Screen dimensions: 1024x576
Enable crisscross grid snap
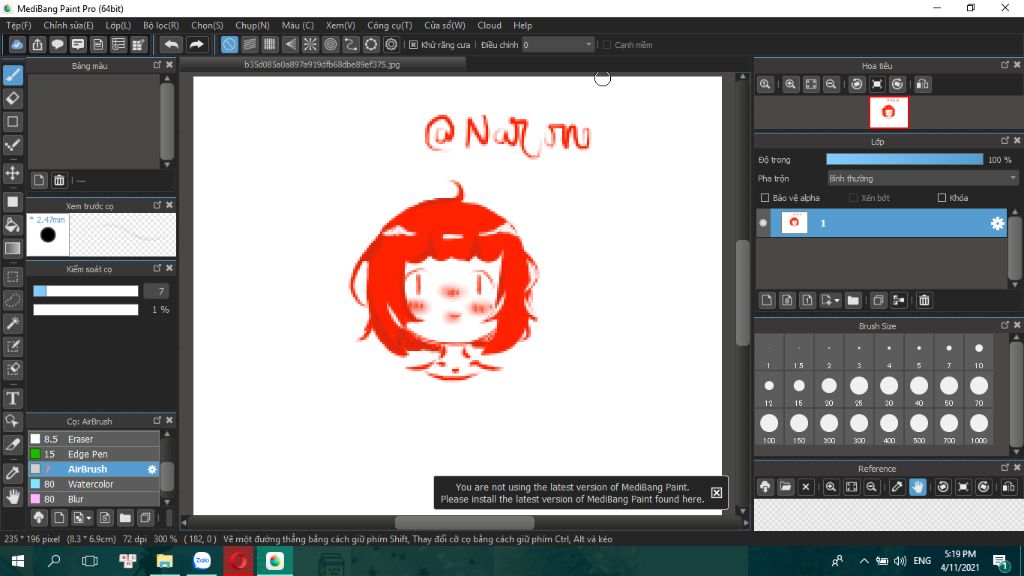click(270, 44)
